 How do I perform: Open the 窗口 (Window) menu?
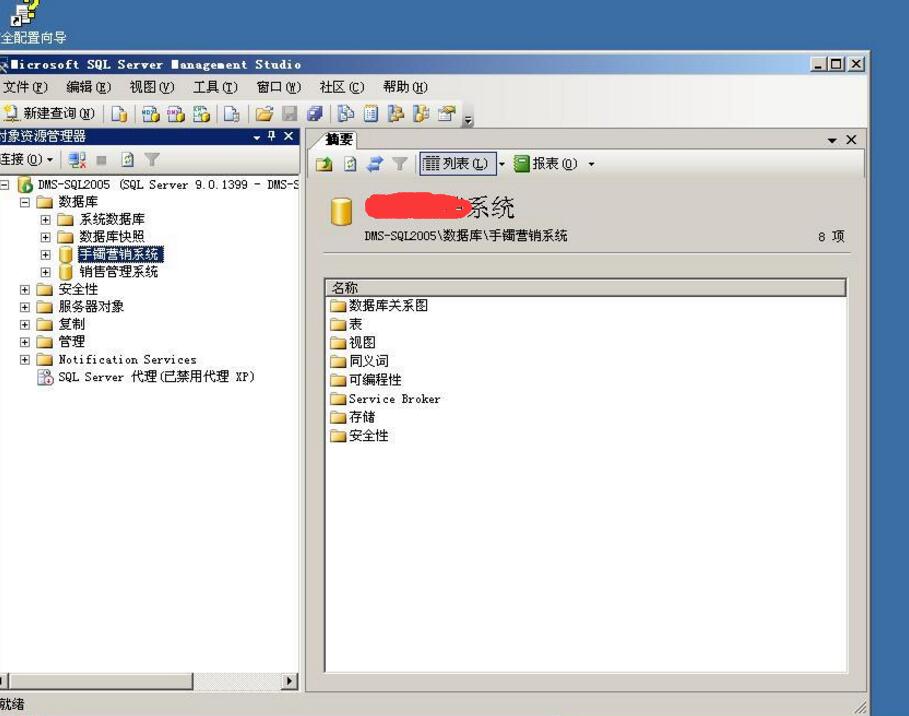point(278,87)
